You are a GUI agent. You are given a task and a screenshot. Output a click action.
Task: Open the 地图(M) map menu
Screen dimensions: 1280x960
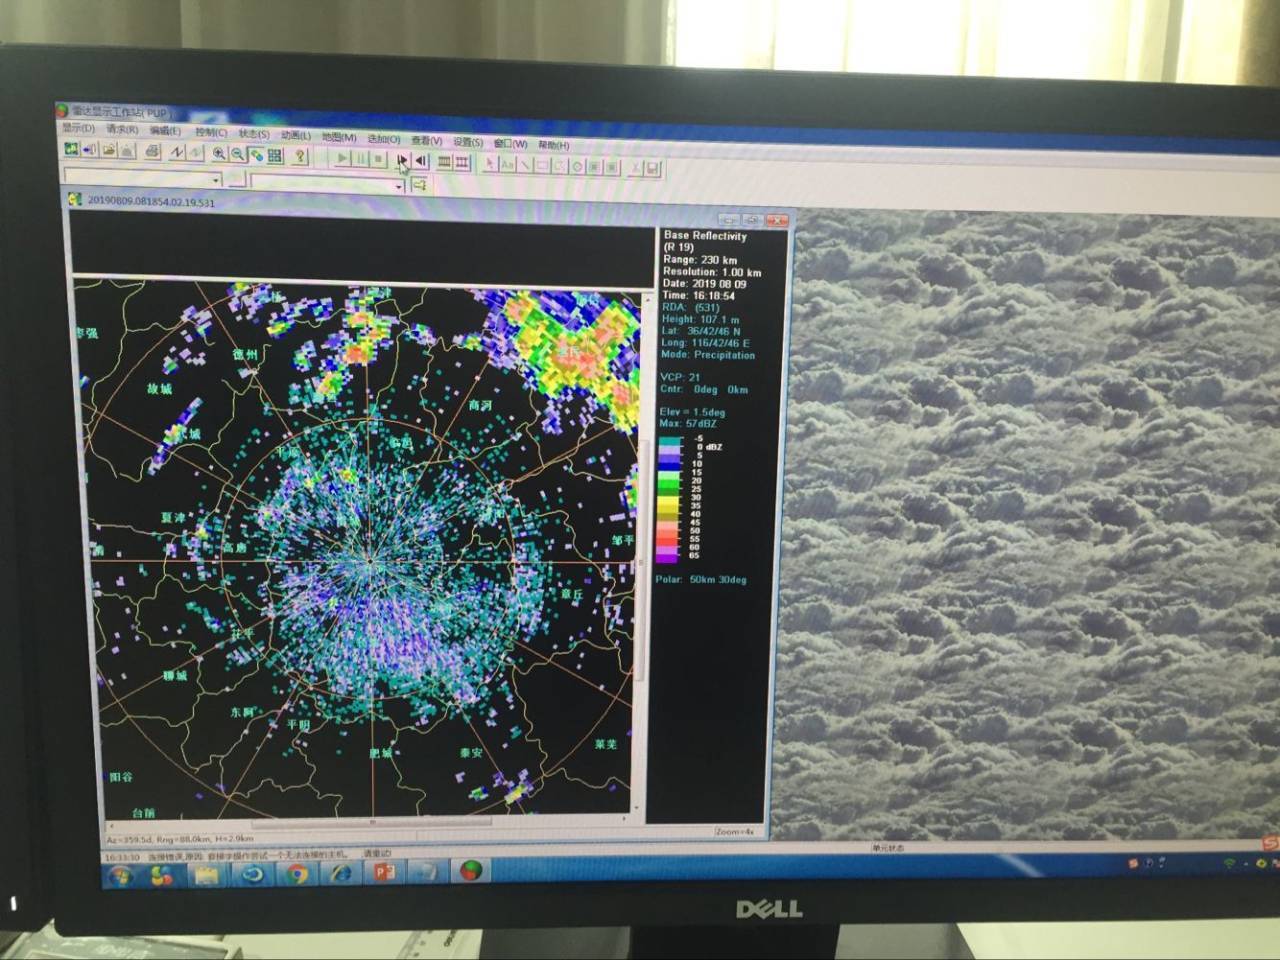click(339, 137)
